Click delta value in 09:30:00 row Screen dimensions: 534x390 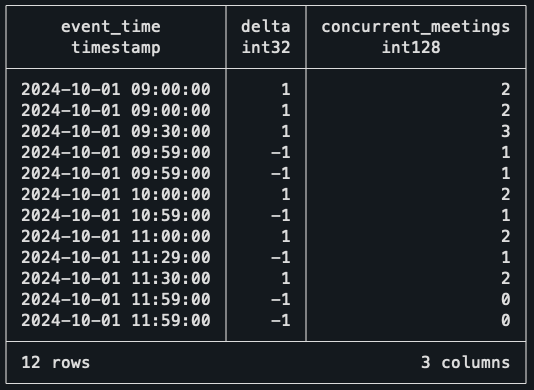coord(286,131)
